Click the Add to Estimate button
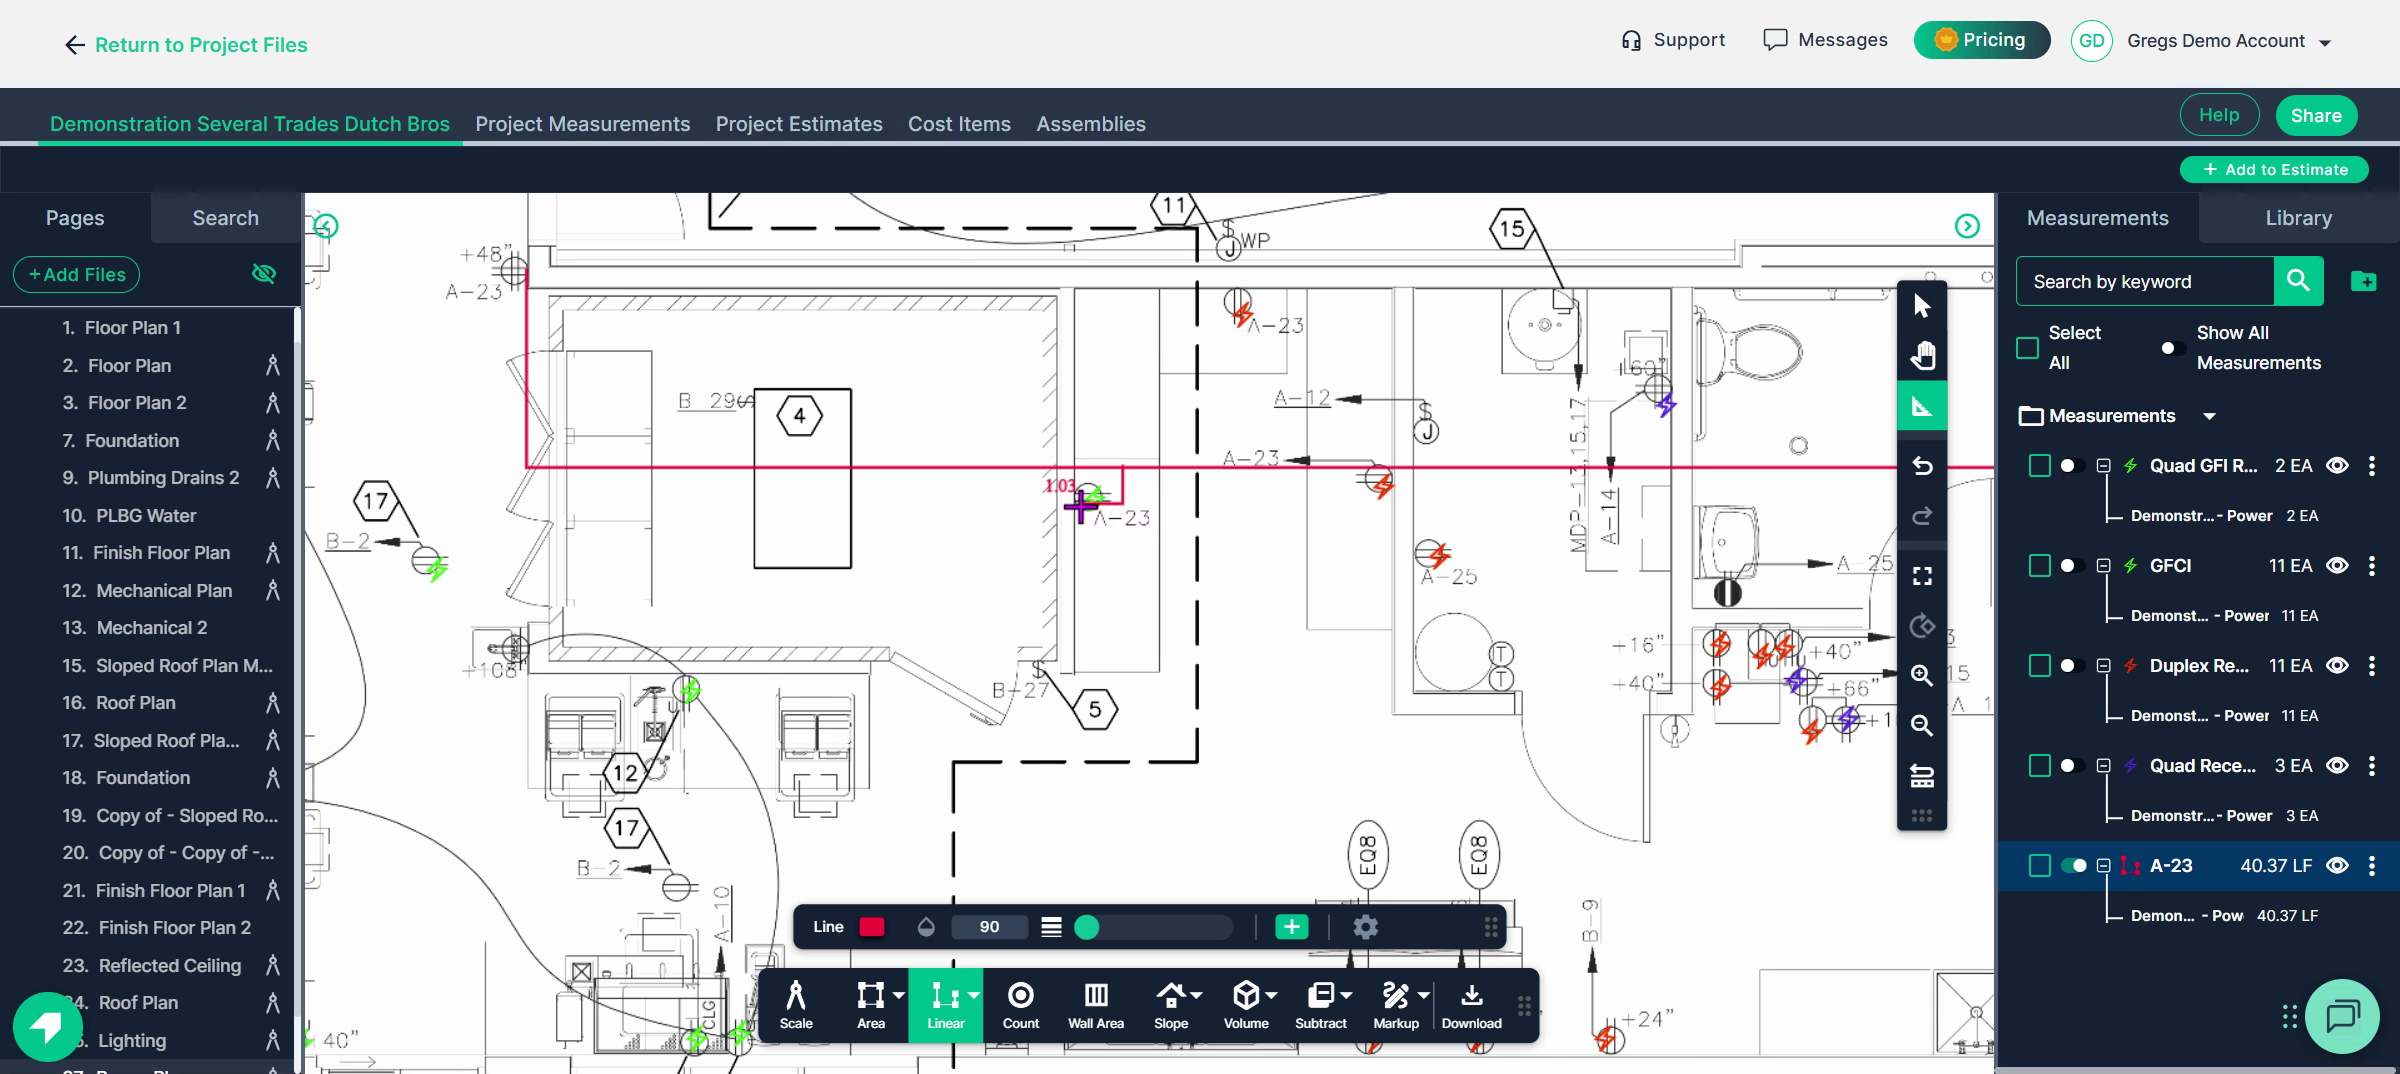Image resolution: width=2400 pixels, height=1074 pixels. (x=2274, y=170)
